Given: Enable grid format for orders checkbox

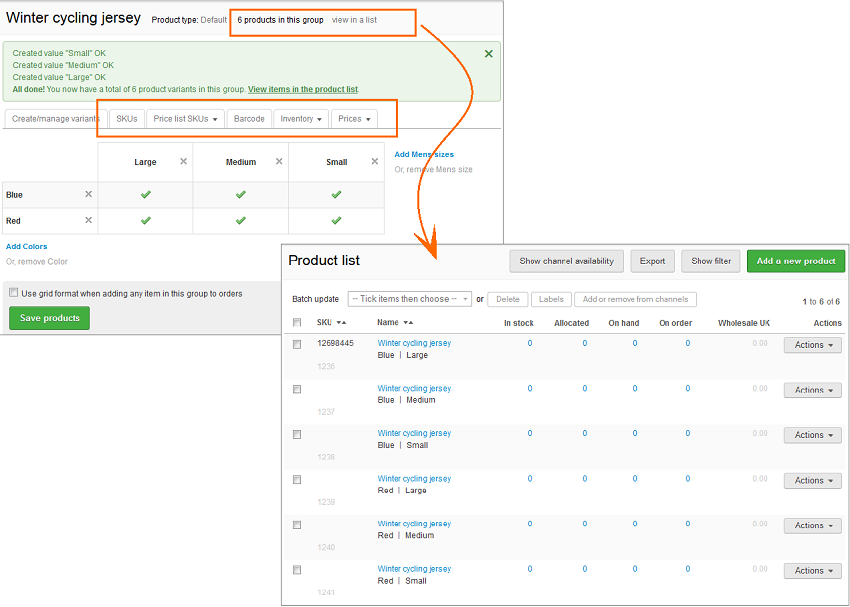Looking at the screenshot, I should 14,293.
